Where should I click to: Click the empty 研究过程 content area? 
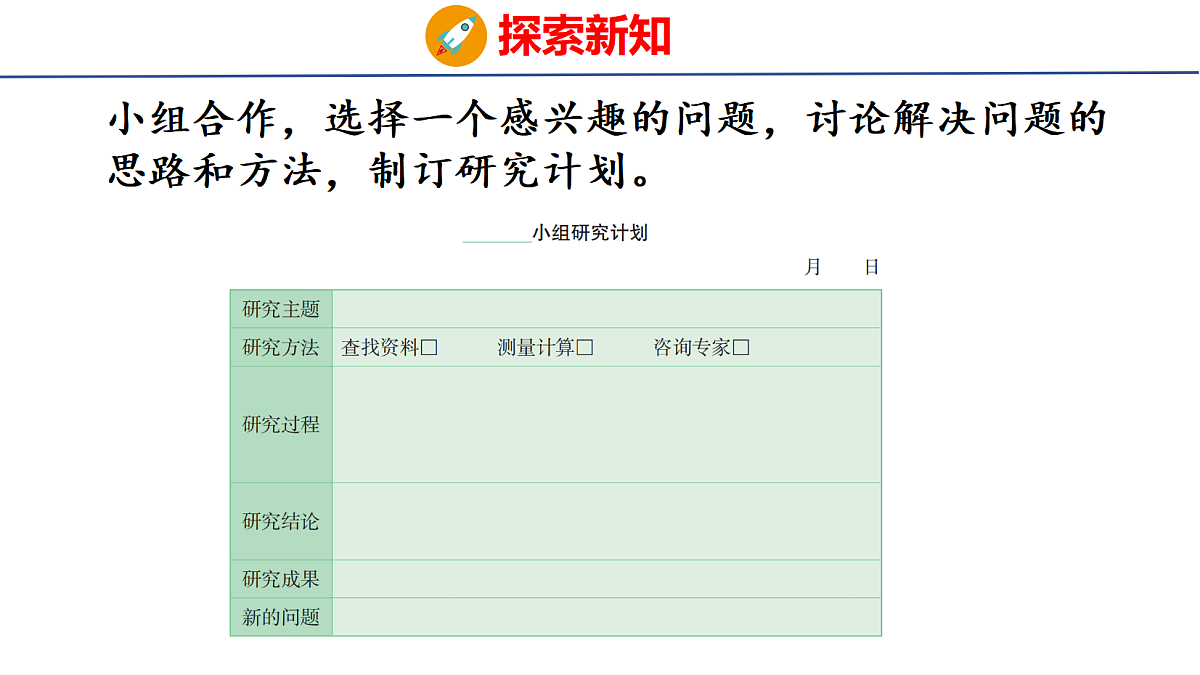pos(607,425)
